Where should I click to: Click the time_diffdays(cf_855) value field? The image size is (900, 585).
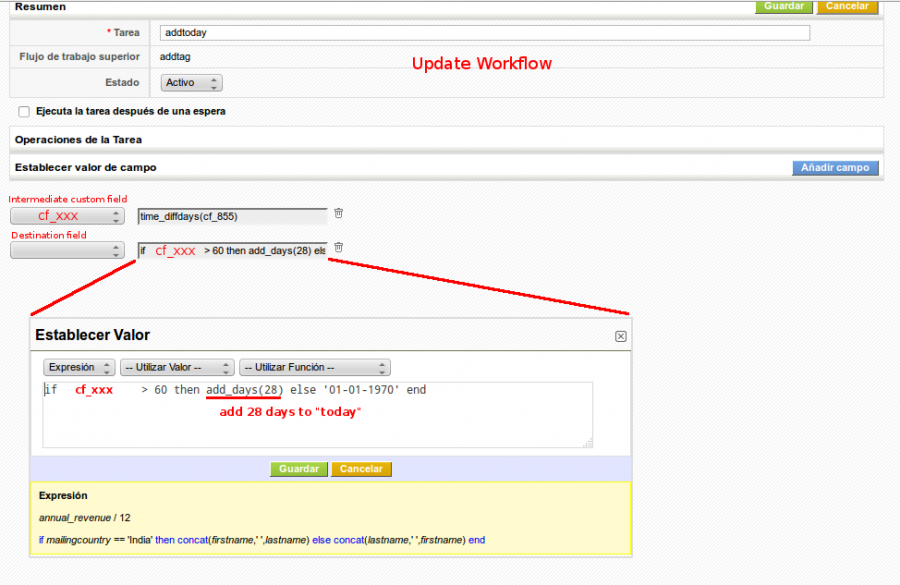pyautogui.click(x=232, y=216)
